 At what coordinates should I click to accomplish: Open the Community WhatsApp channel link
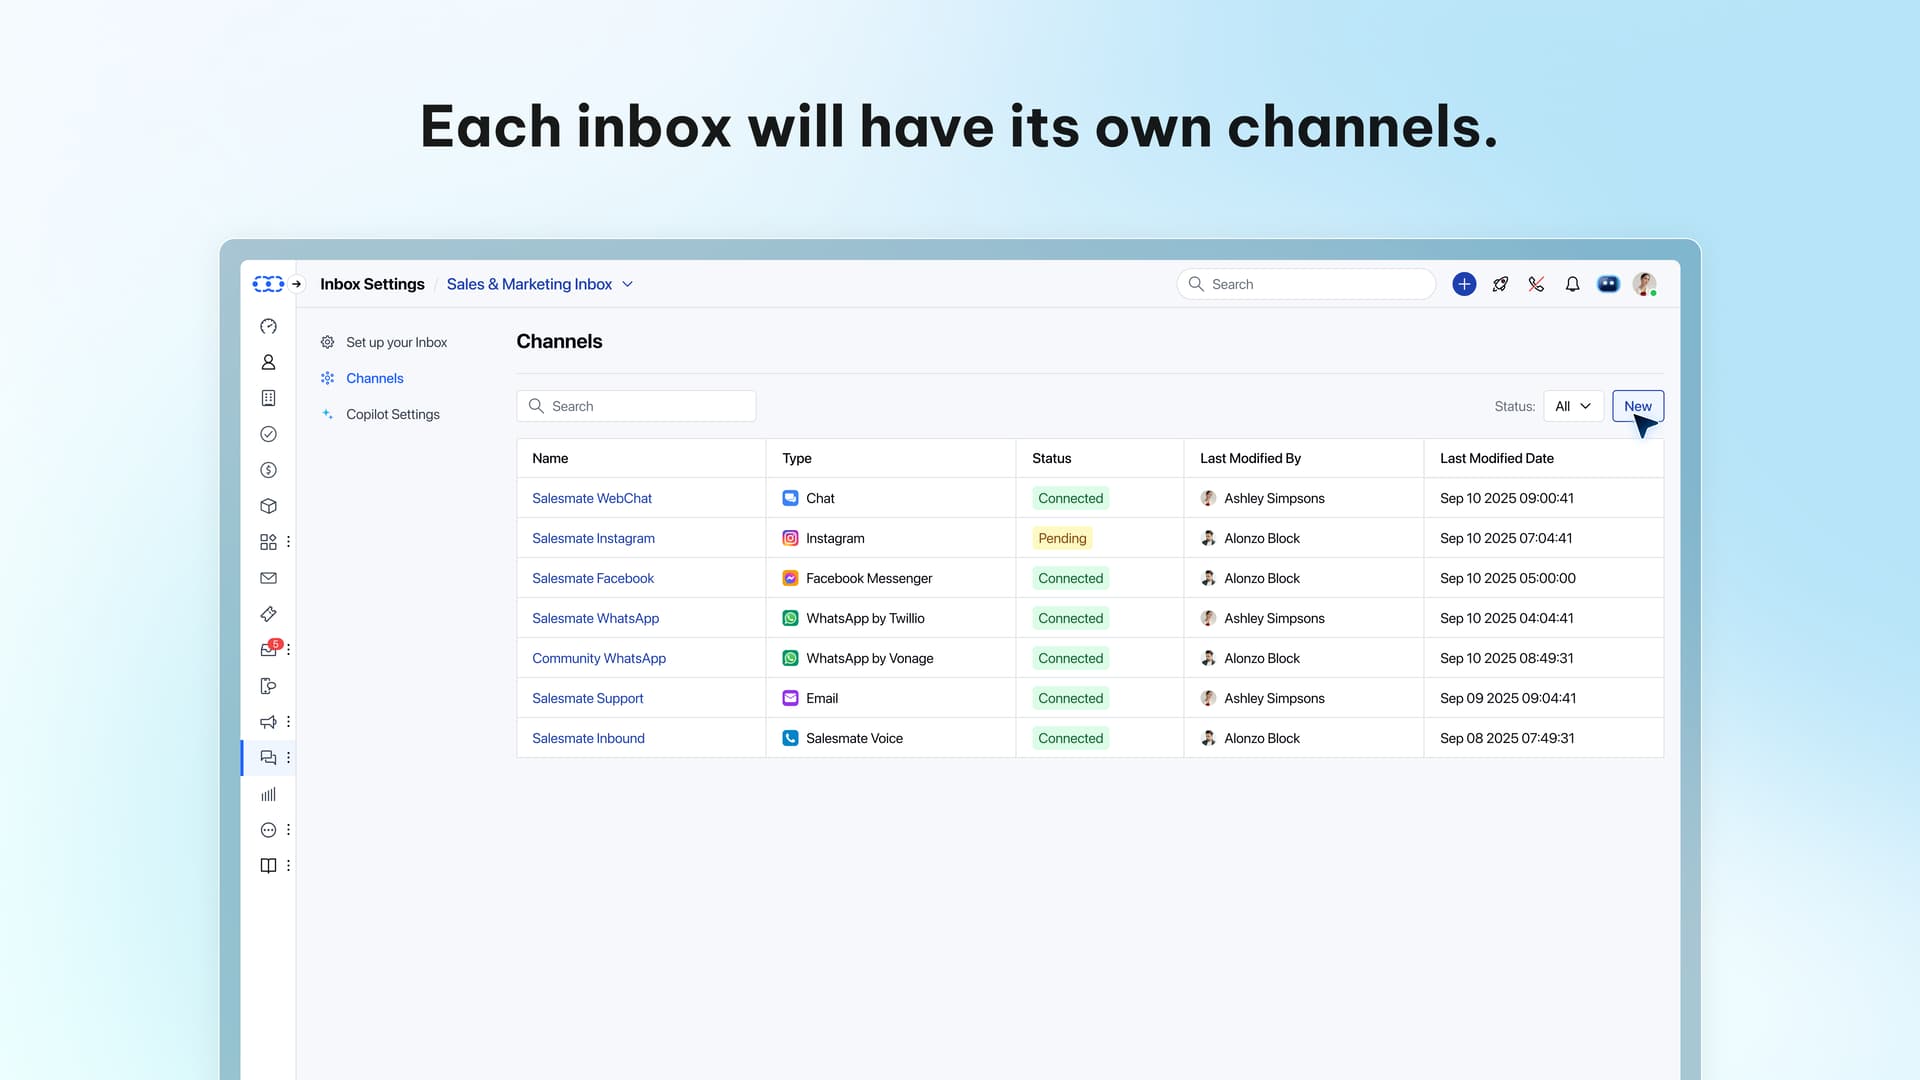598,658
